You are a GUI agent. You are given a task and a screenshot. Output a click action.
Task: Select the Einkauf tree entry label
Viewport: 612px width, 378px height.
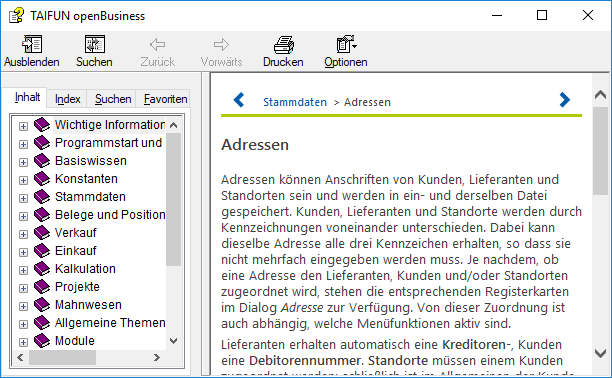coord(75,251)
